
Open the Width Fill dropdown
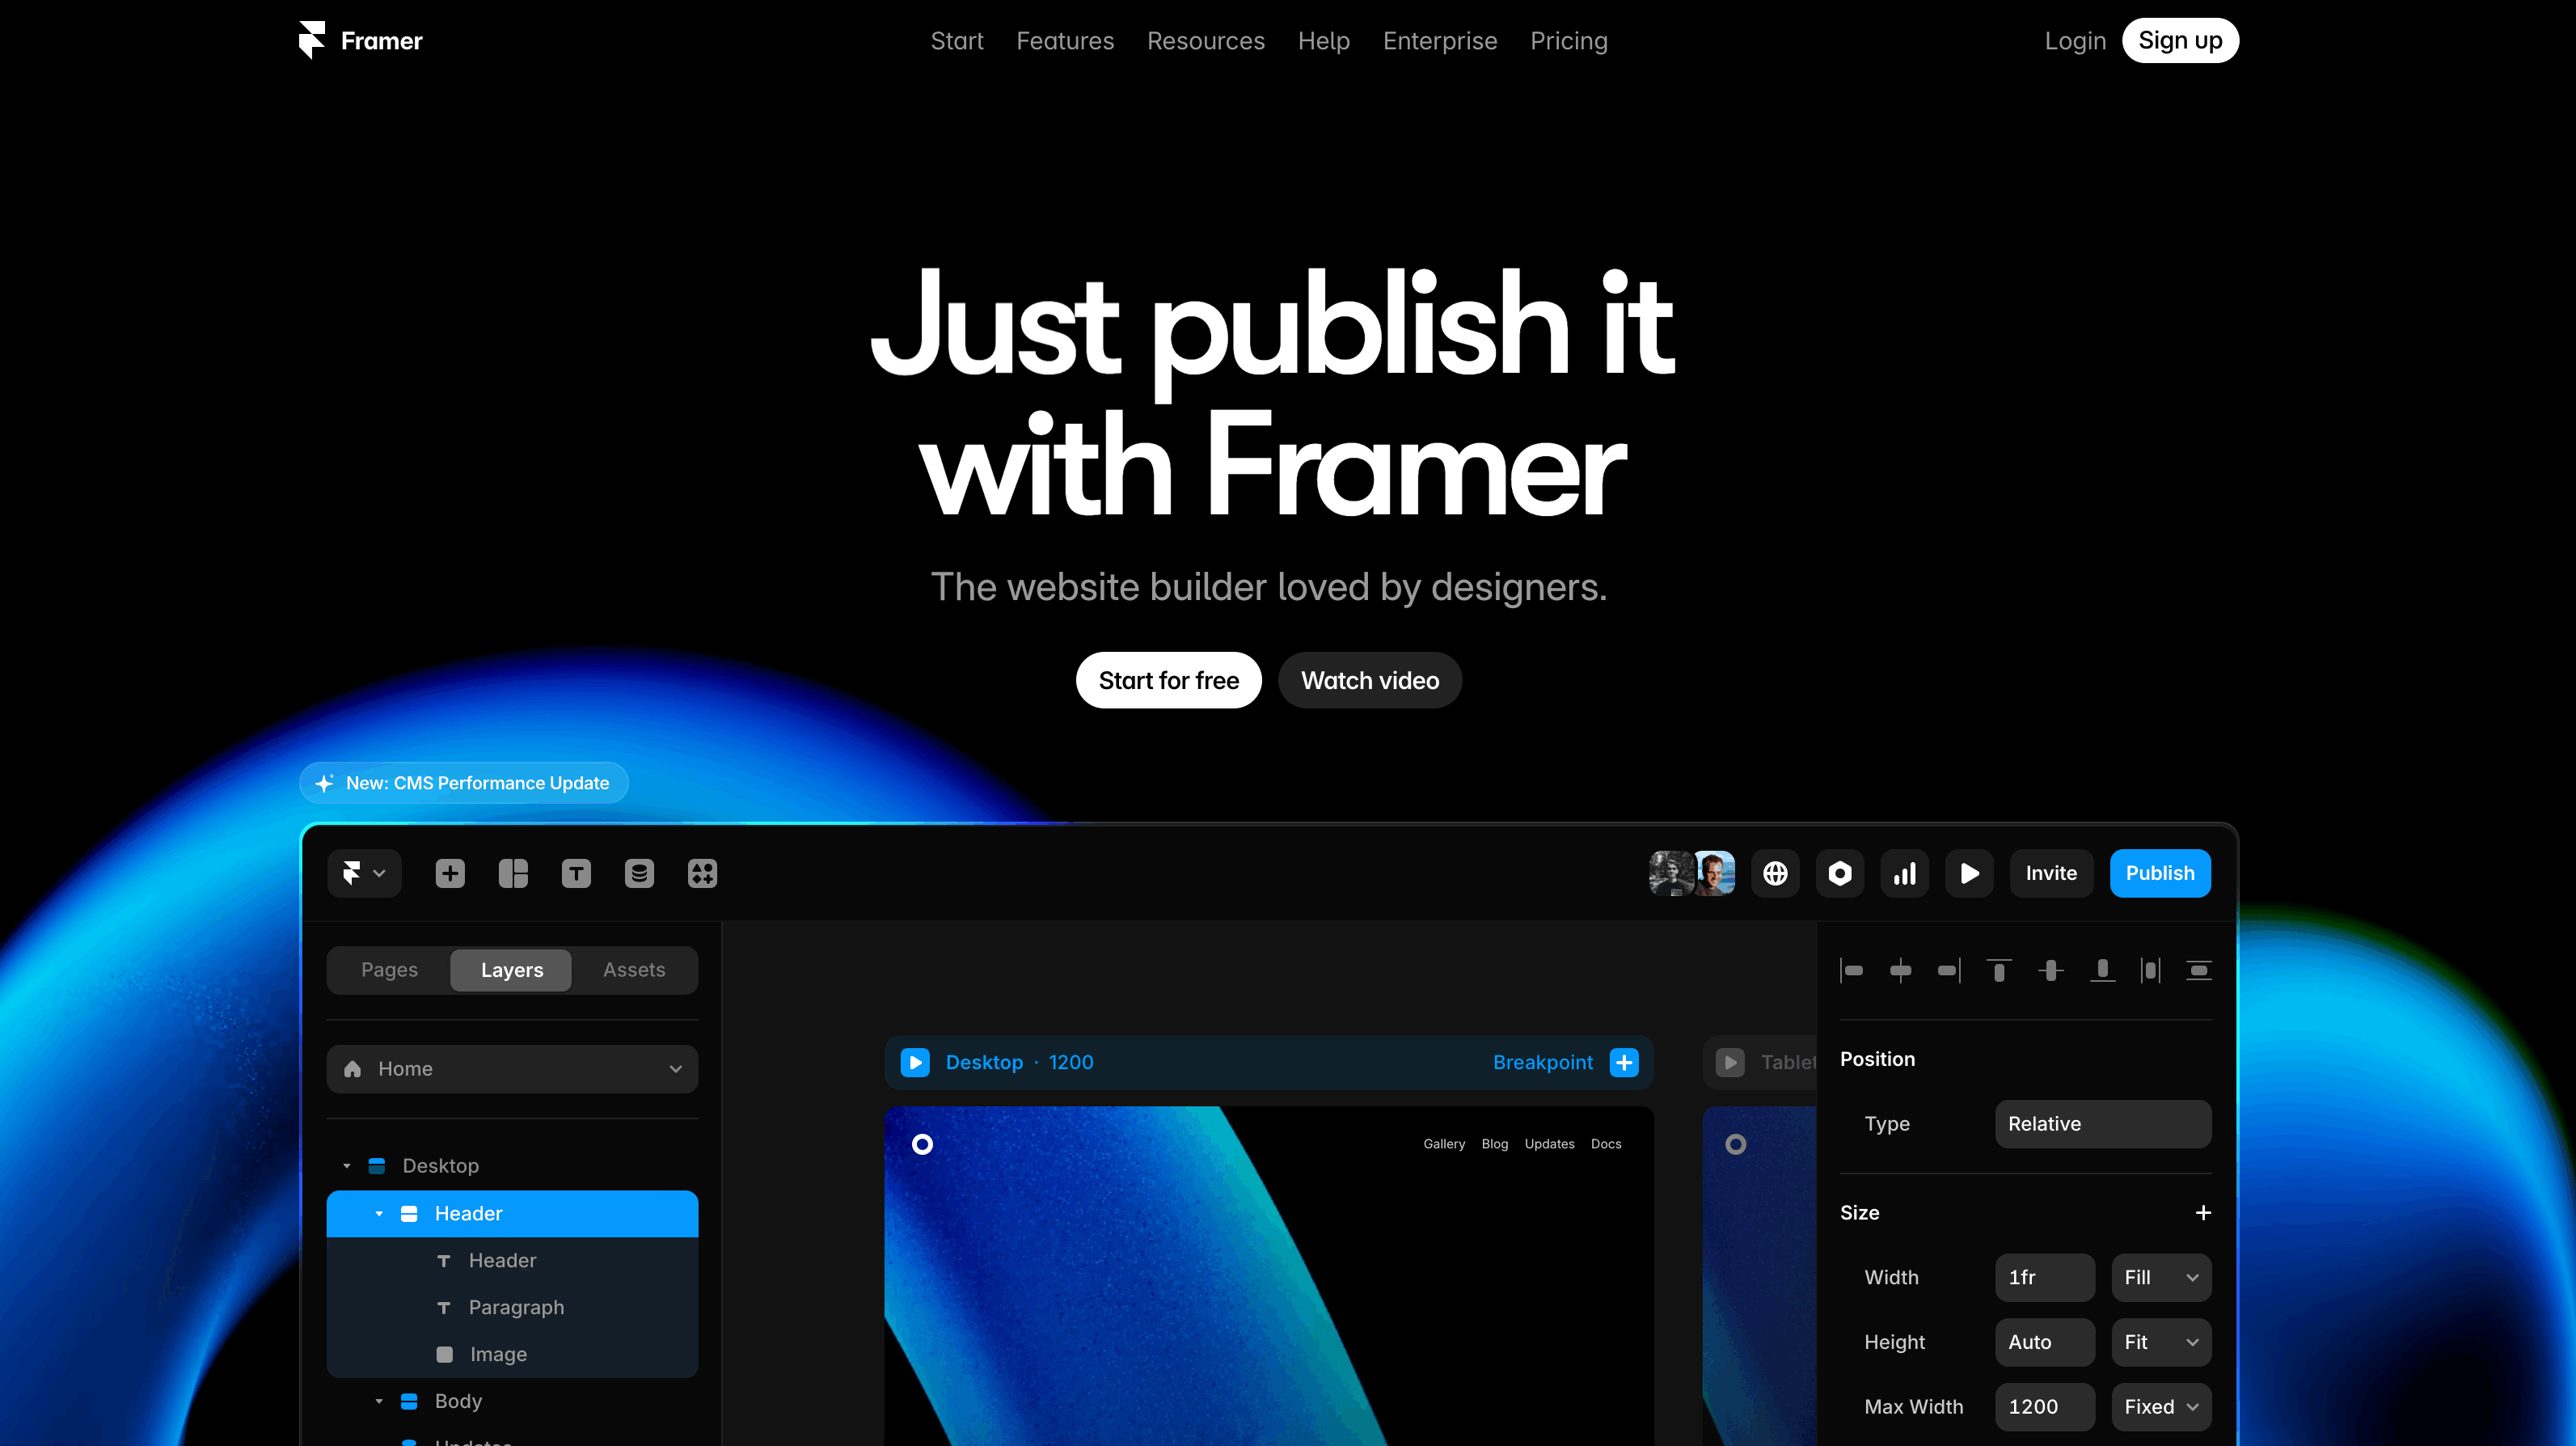2160,1277
